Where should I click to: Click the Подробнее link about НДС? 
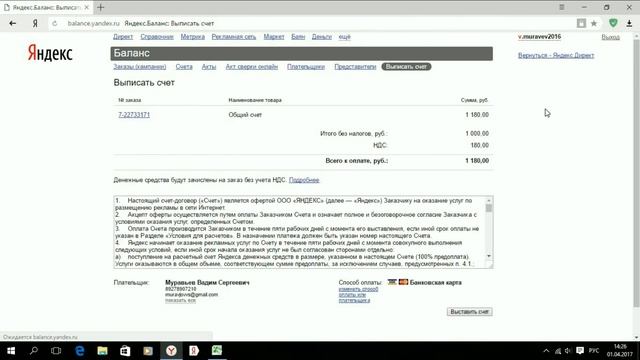tap(304, 180)
